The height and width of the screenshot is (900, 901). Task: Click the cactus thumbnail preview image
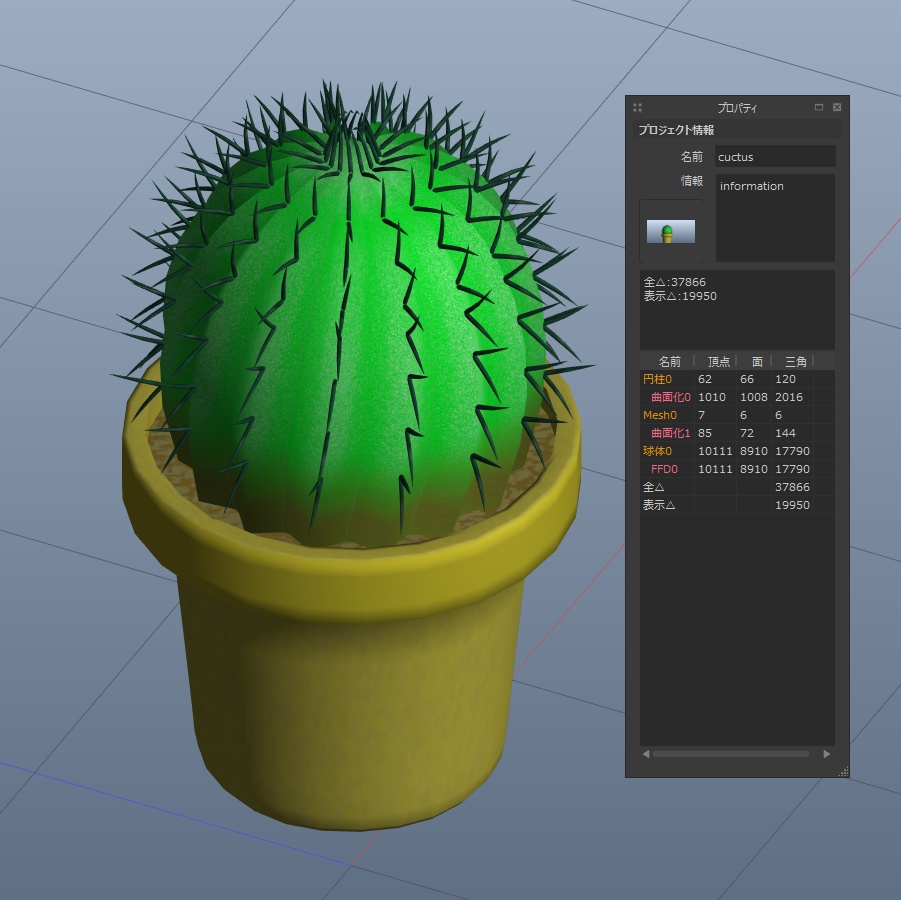[671, 230]
